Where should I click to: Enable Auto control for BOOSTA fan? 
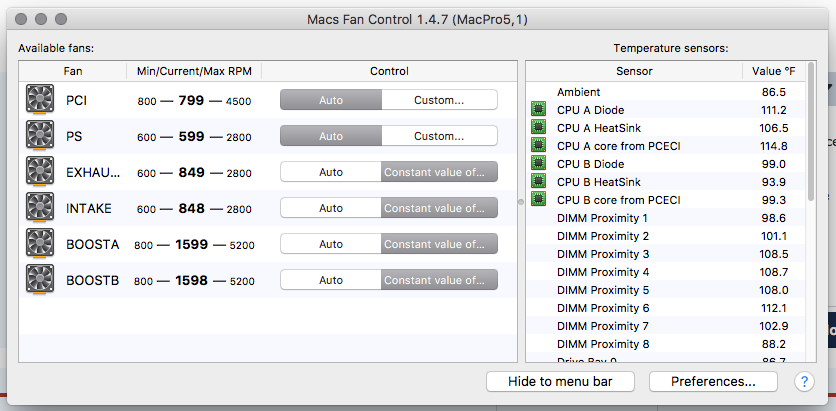pos(331,244)
